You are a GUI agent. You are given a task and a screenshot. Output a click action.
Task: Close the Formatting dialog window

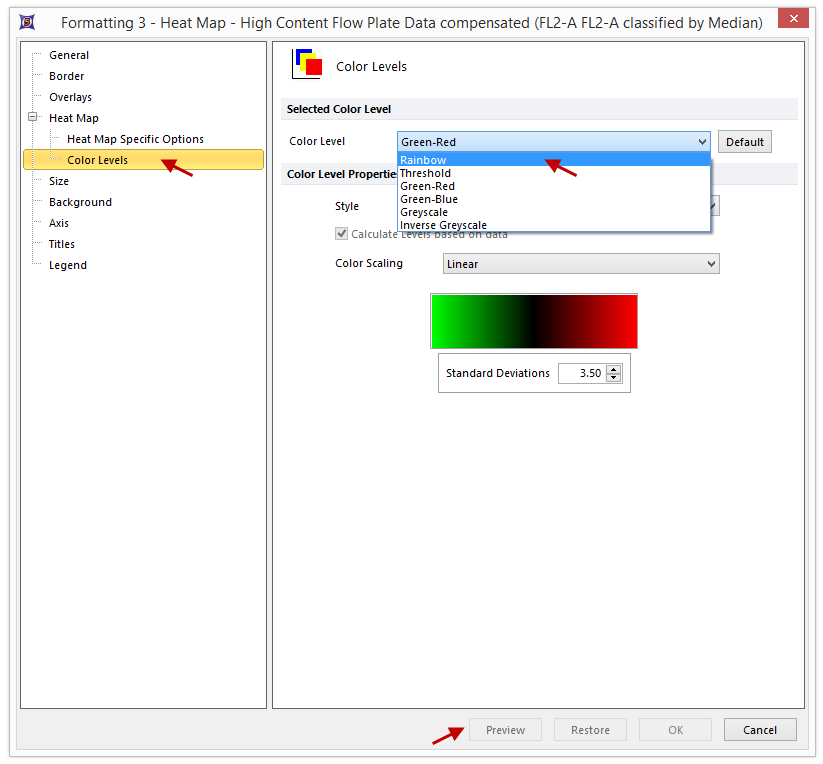(x=793, y=21)
